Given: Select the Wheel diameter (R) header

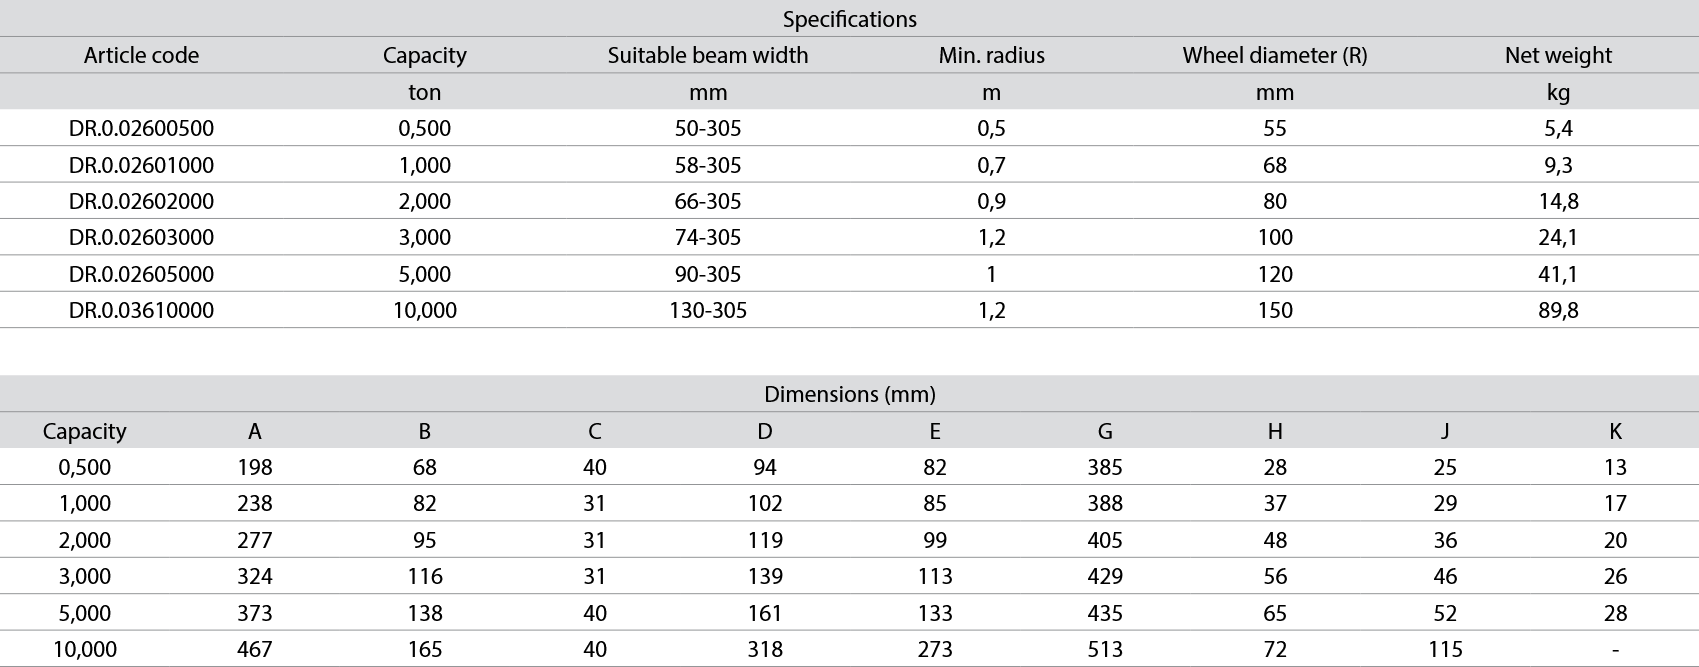Looking at the screenshot, I should 1274,56.
